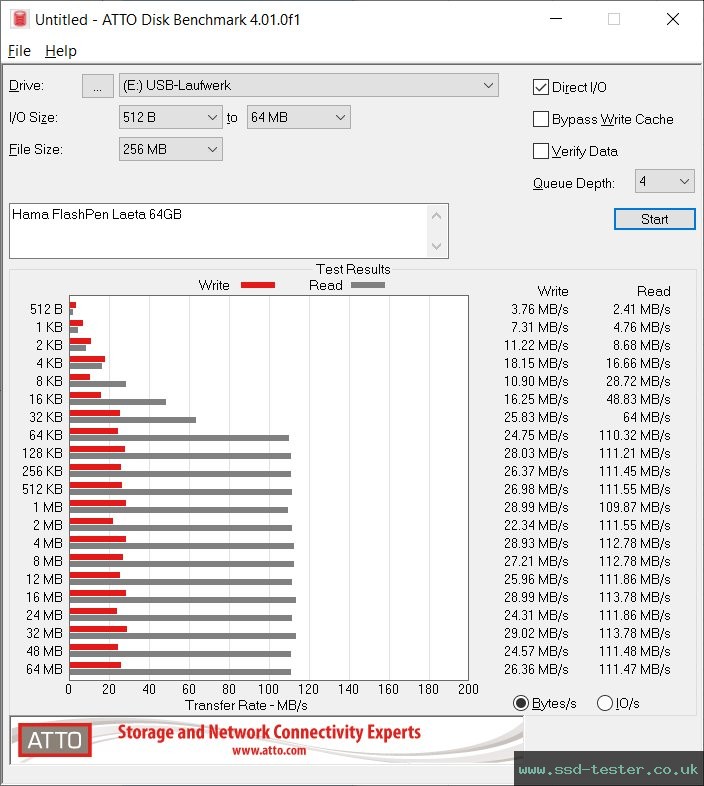Click the '111.47 MB/s' read value
This screenshot has width=704, height=786.
(x=634, y=669)
